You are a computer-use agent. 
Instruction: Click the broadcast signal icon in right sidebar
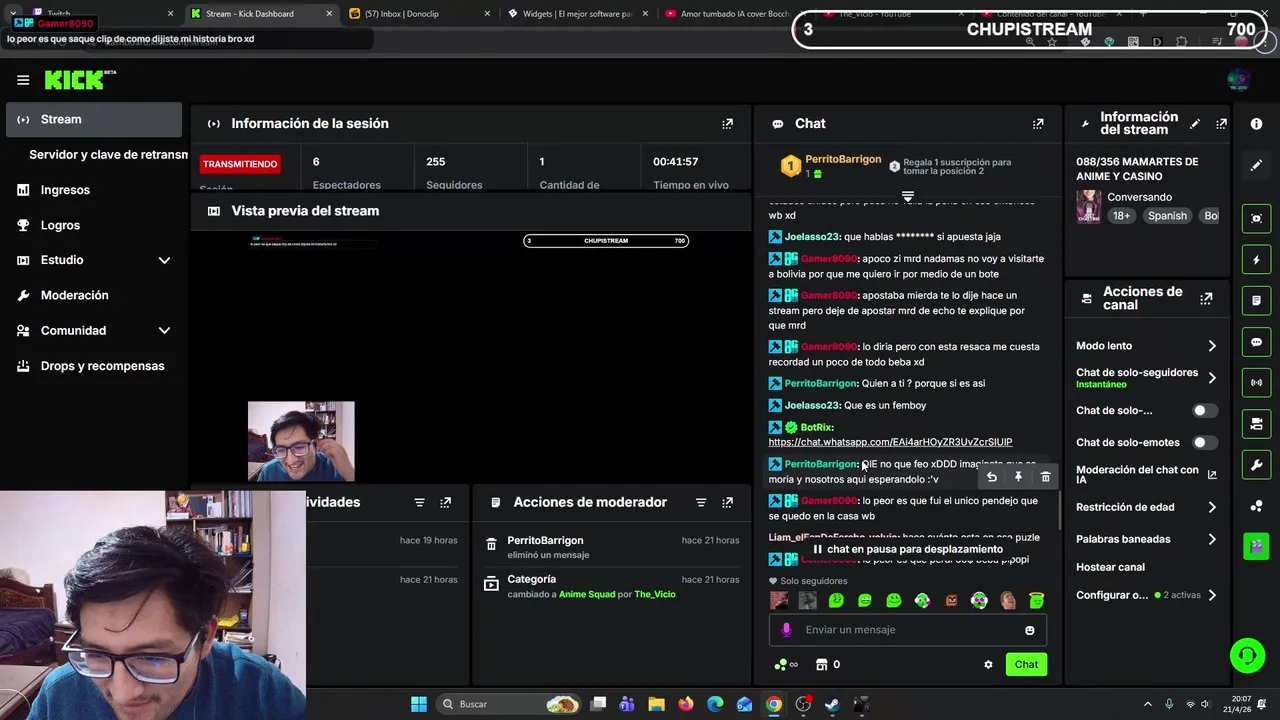(x=1256, y=382)
